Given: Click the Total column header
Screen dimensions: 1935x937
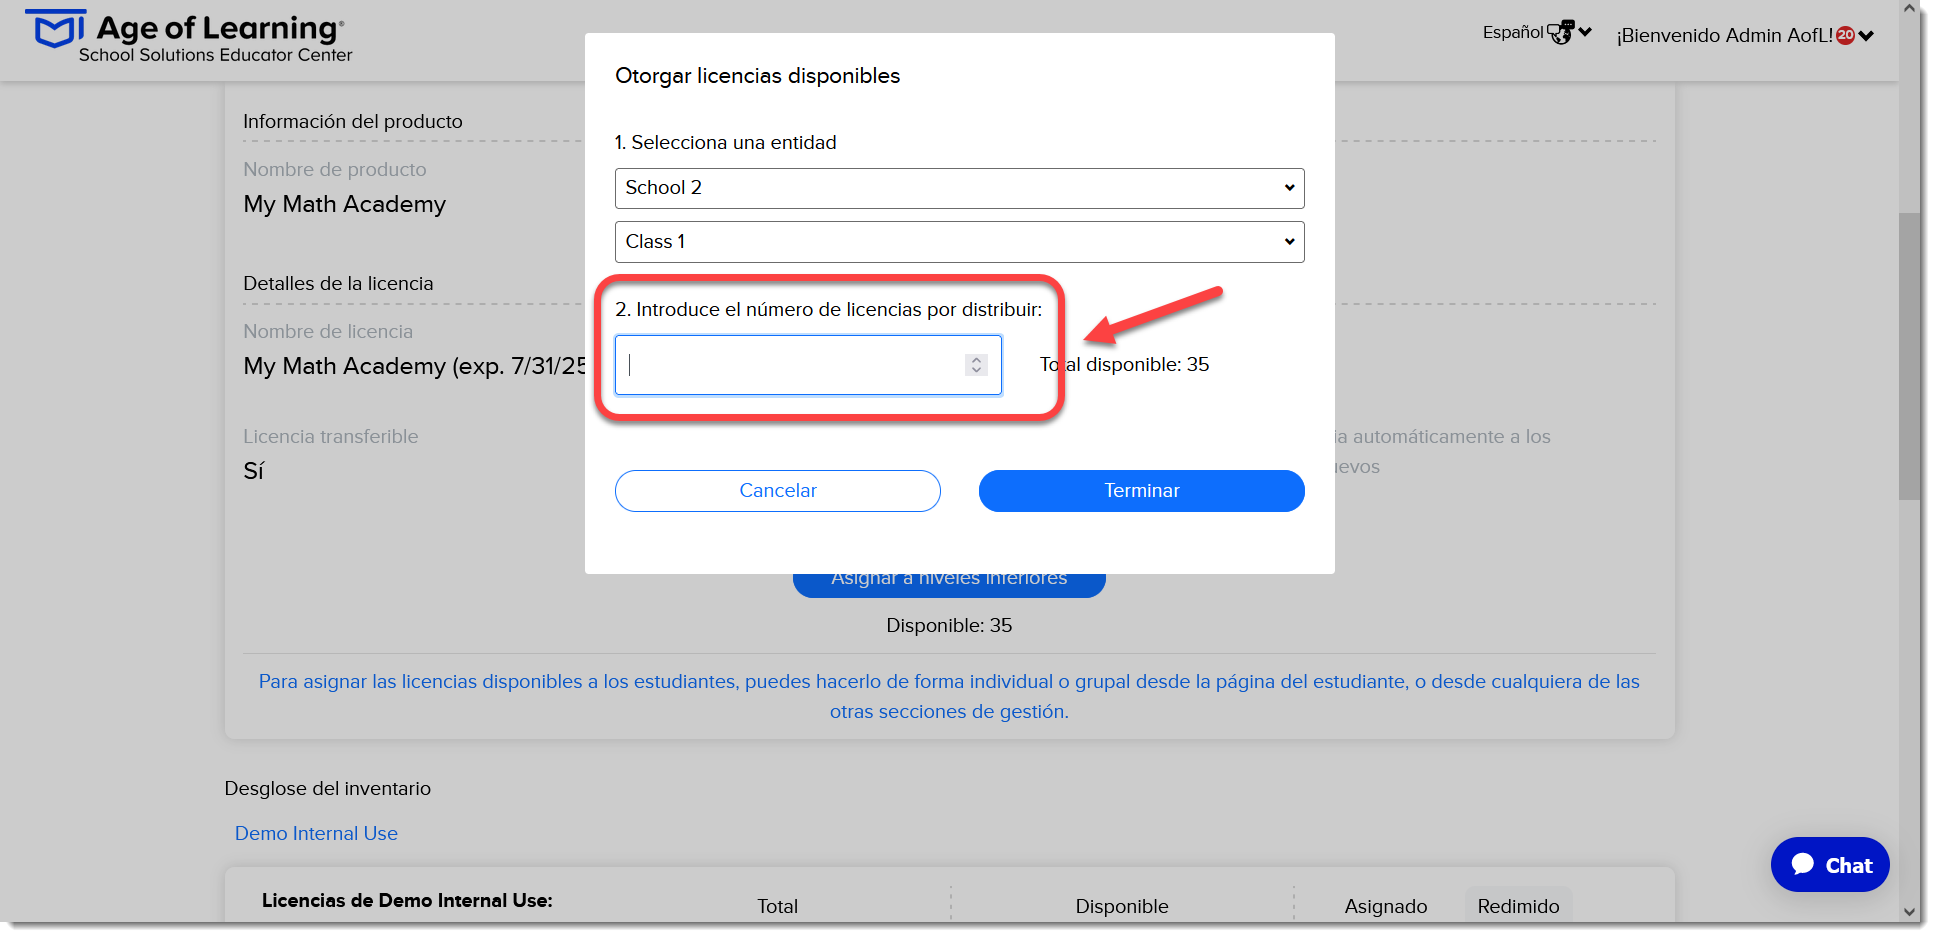Looking at the screenshot, I should (x=777, y=906).
